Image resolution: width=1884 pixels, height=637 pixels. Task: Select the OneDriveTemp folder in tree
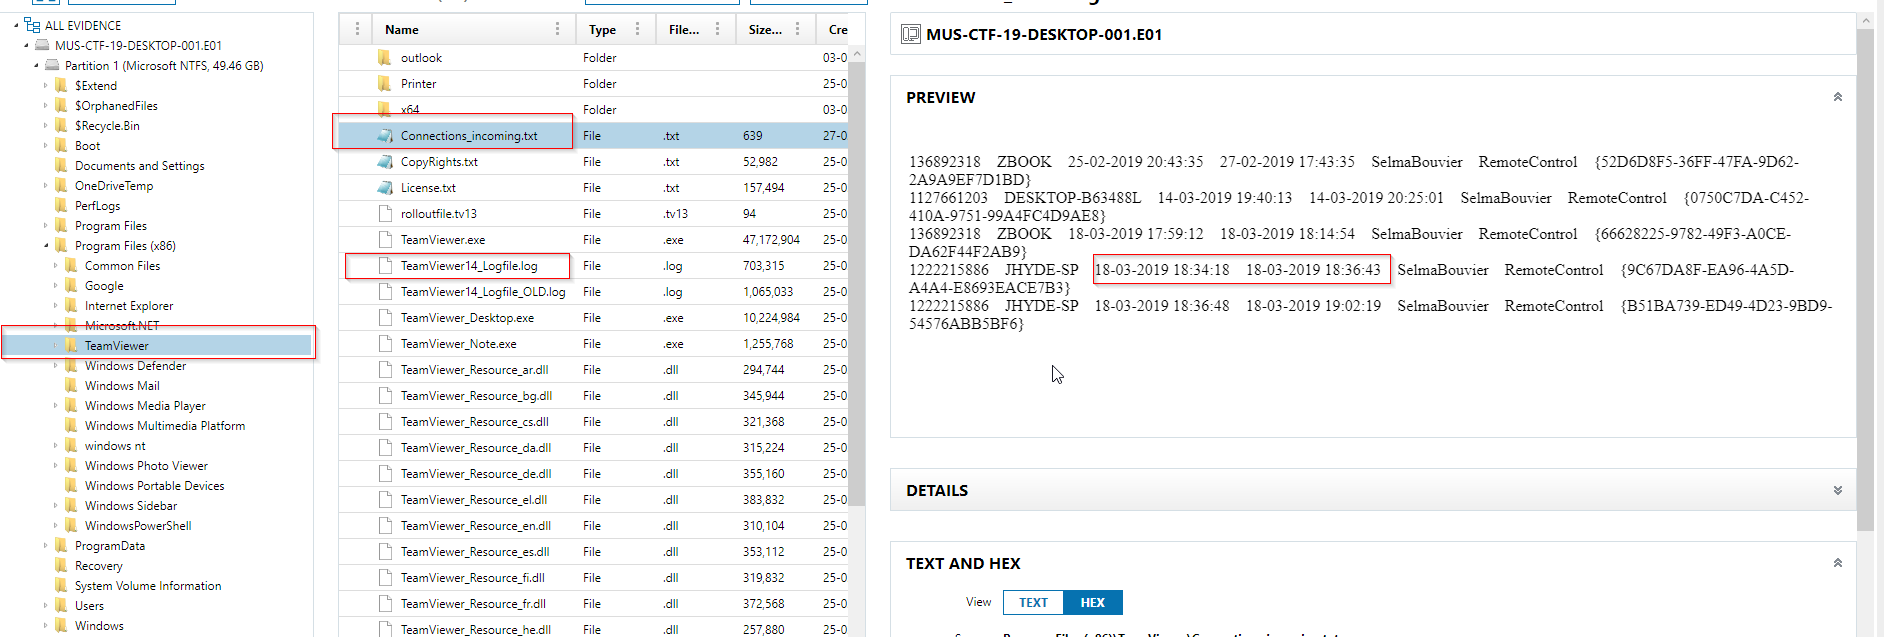coord(114,185)
